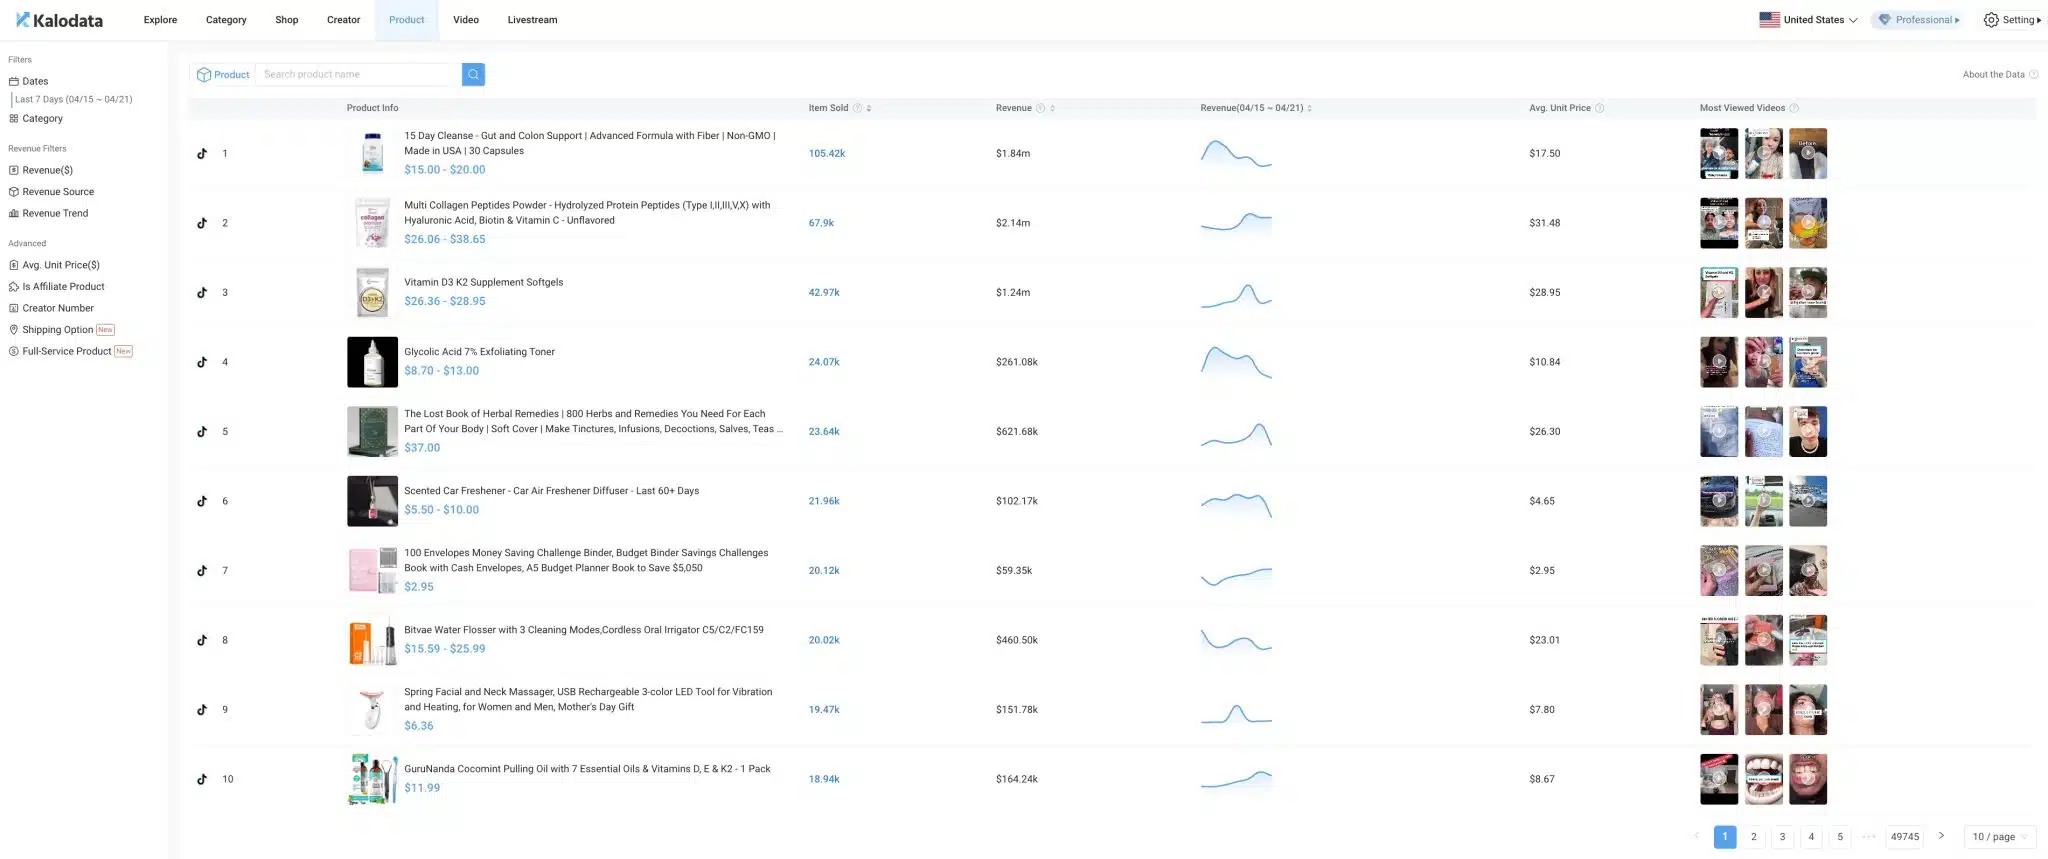This screenshot has height=859, width=2048.
Task: Open the 10 / page size dropdown
Action: point(1999,837)
